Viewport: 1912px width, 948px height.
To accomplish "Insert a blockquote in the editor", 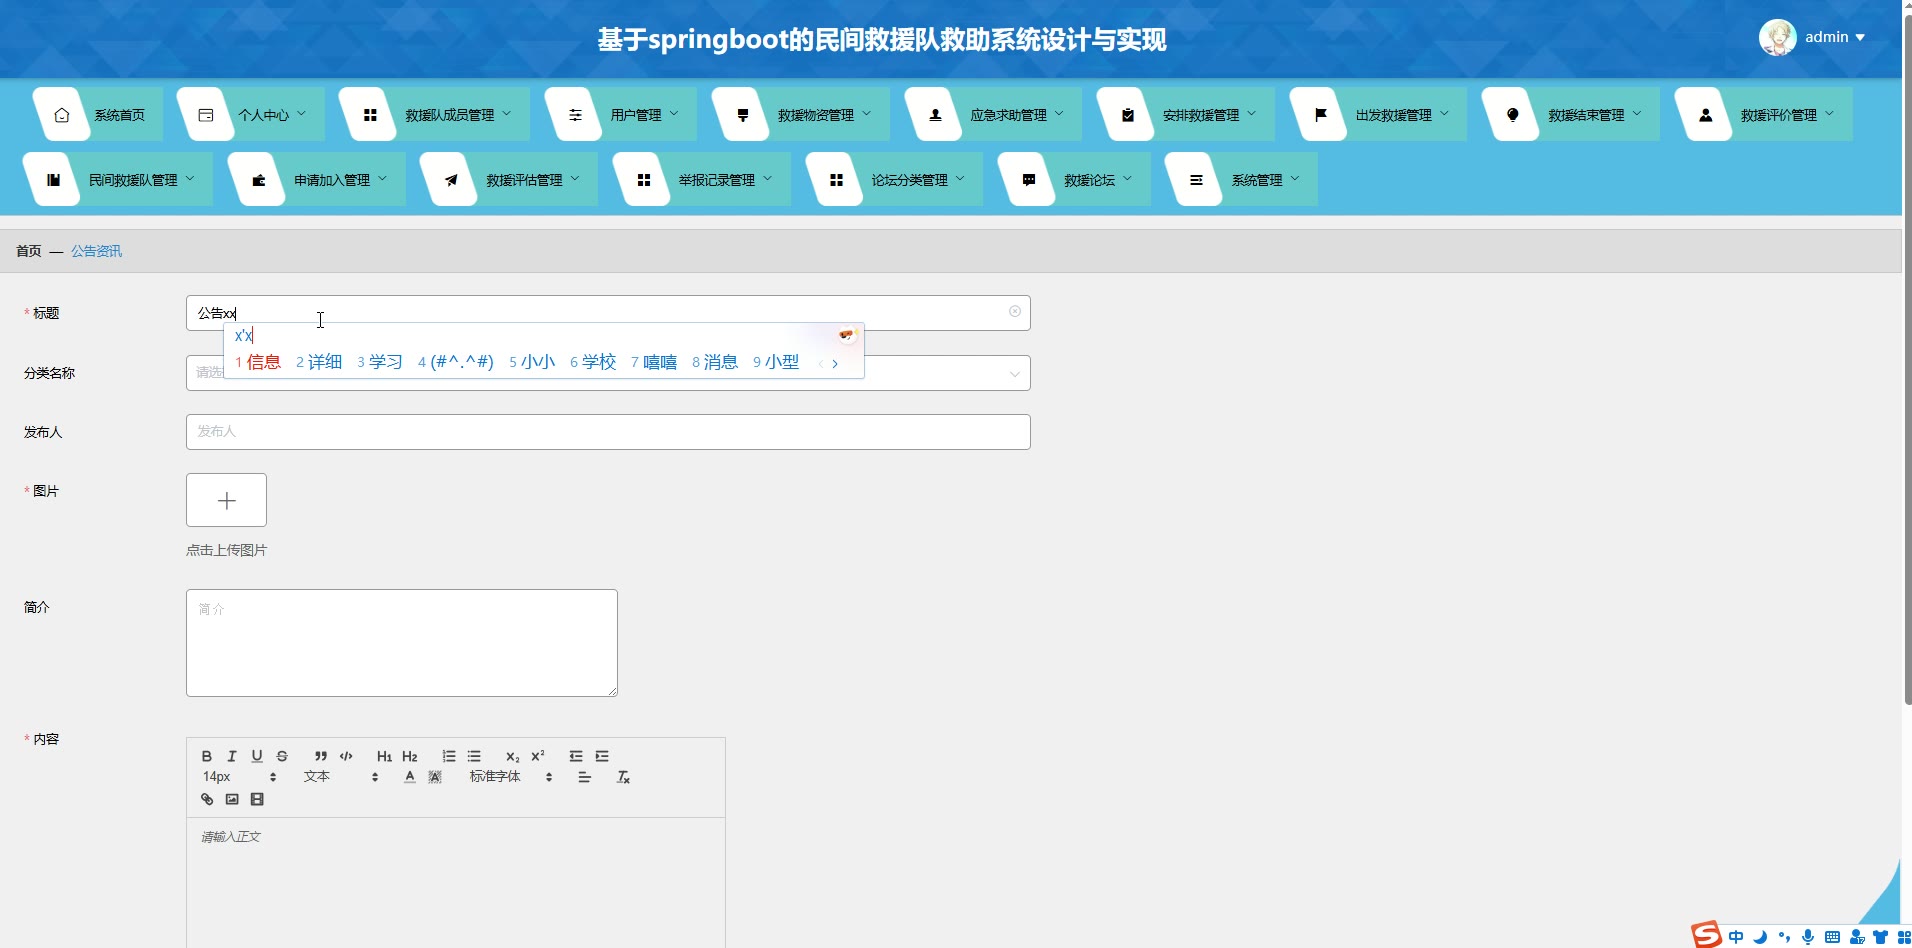I will pos(321,756).
